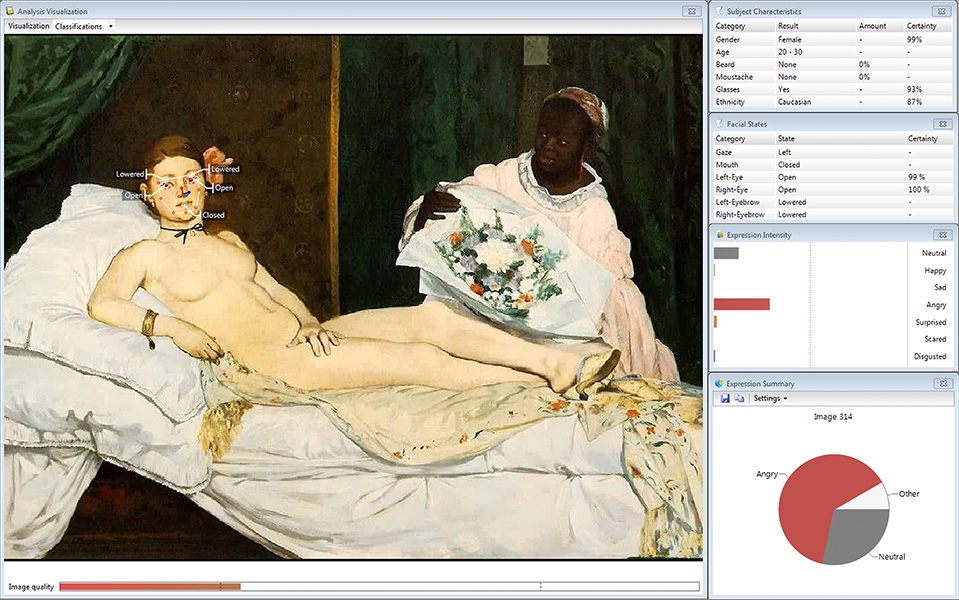Click the Moustache row
The image size is (959, 600).
click(x=832, y=77)
